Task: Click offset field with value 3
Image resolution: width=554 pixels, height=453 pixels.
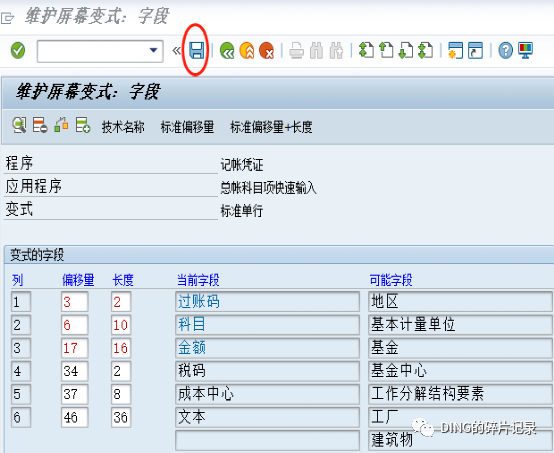Action: (x=75, y=302)
